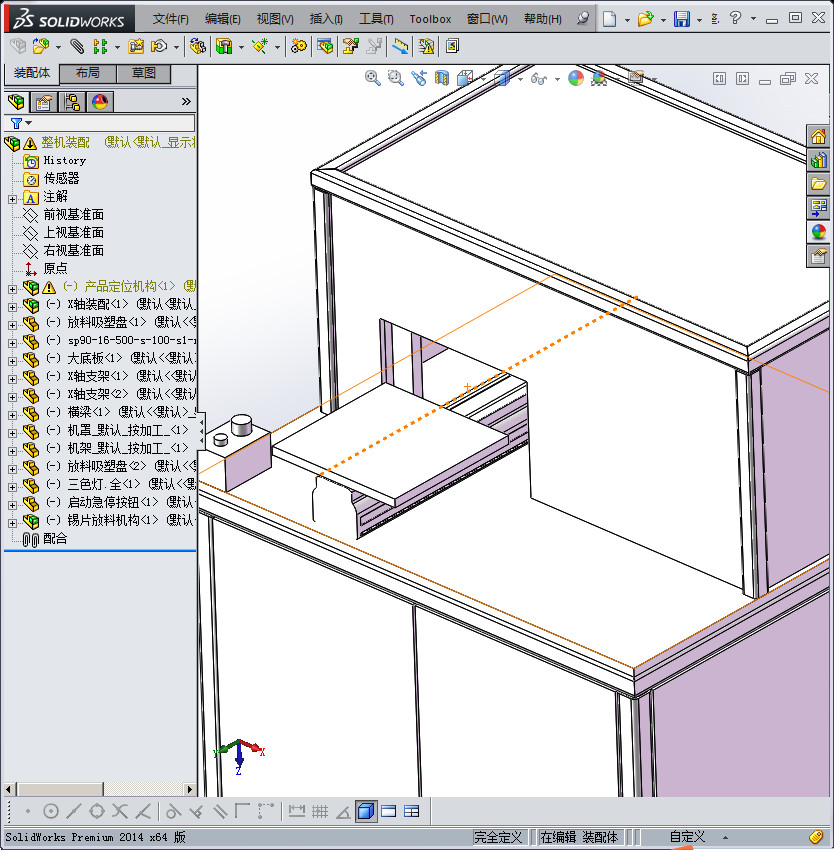Image resolution: width=834 pixels, height=850 pixels.
Task: Click the Insert Components icon in the assembly toolbar
Action: tap(40, 47)
